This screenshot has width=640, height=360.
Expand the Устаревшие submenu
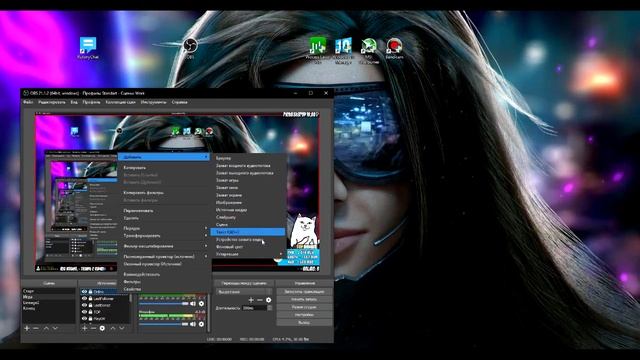click(248, 254)
